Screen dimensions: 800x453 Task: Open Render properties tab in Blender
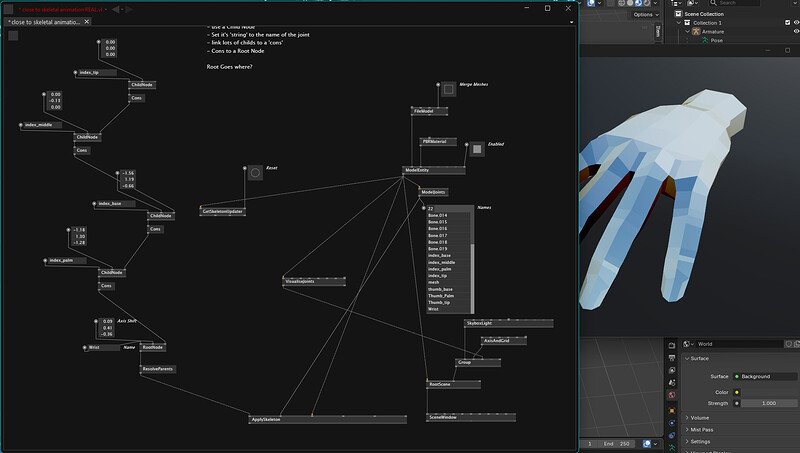coord(671,345)
